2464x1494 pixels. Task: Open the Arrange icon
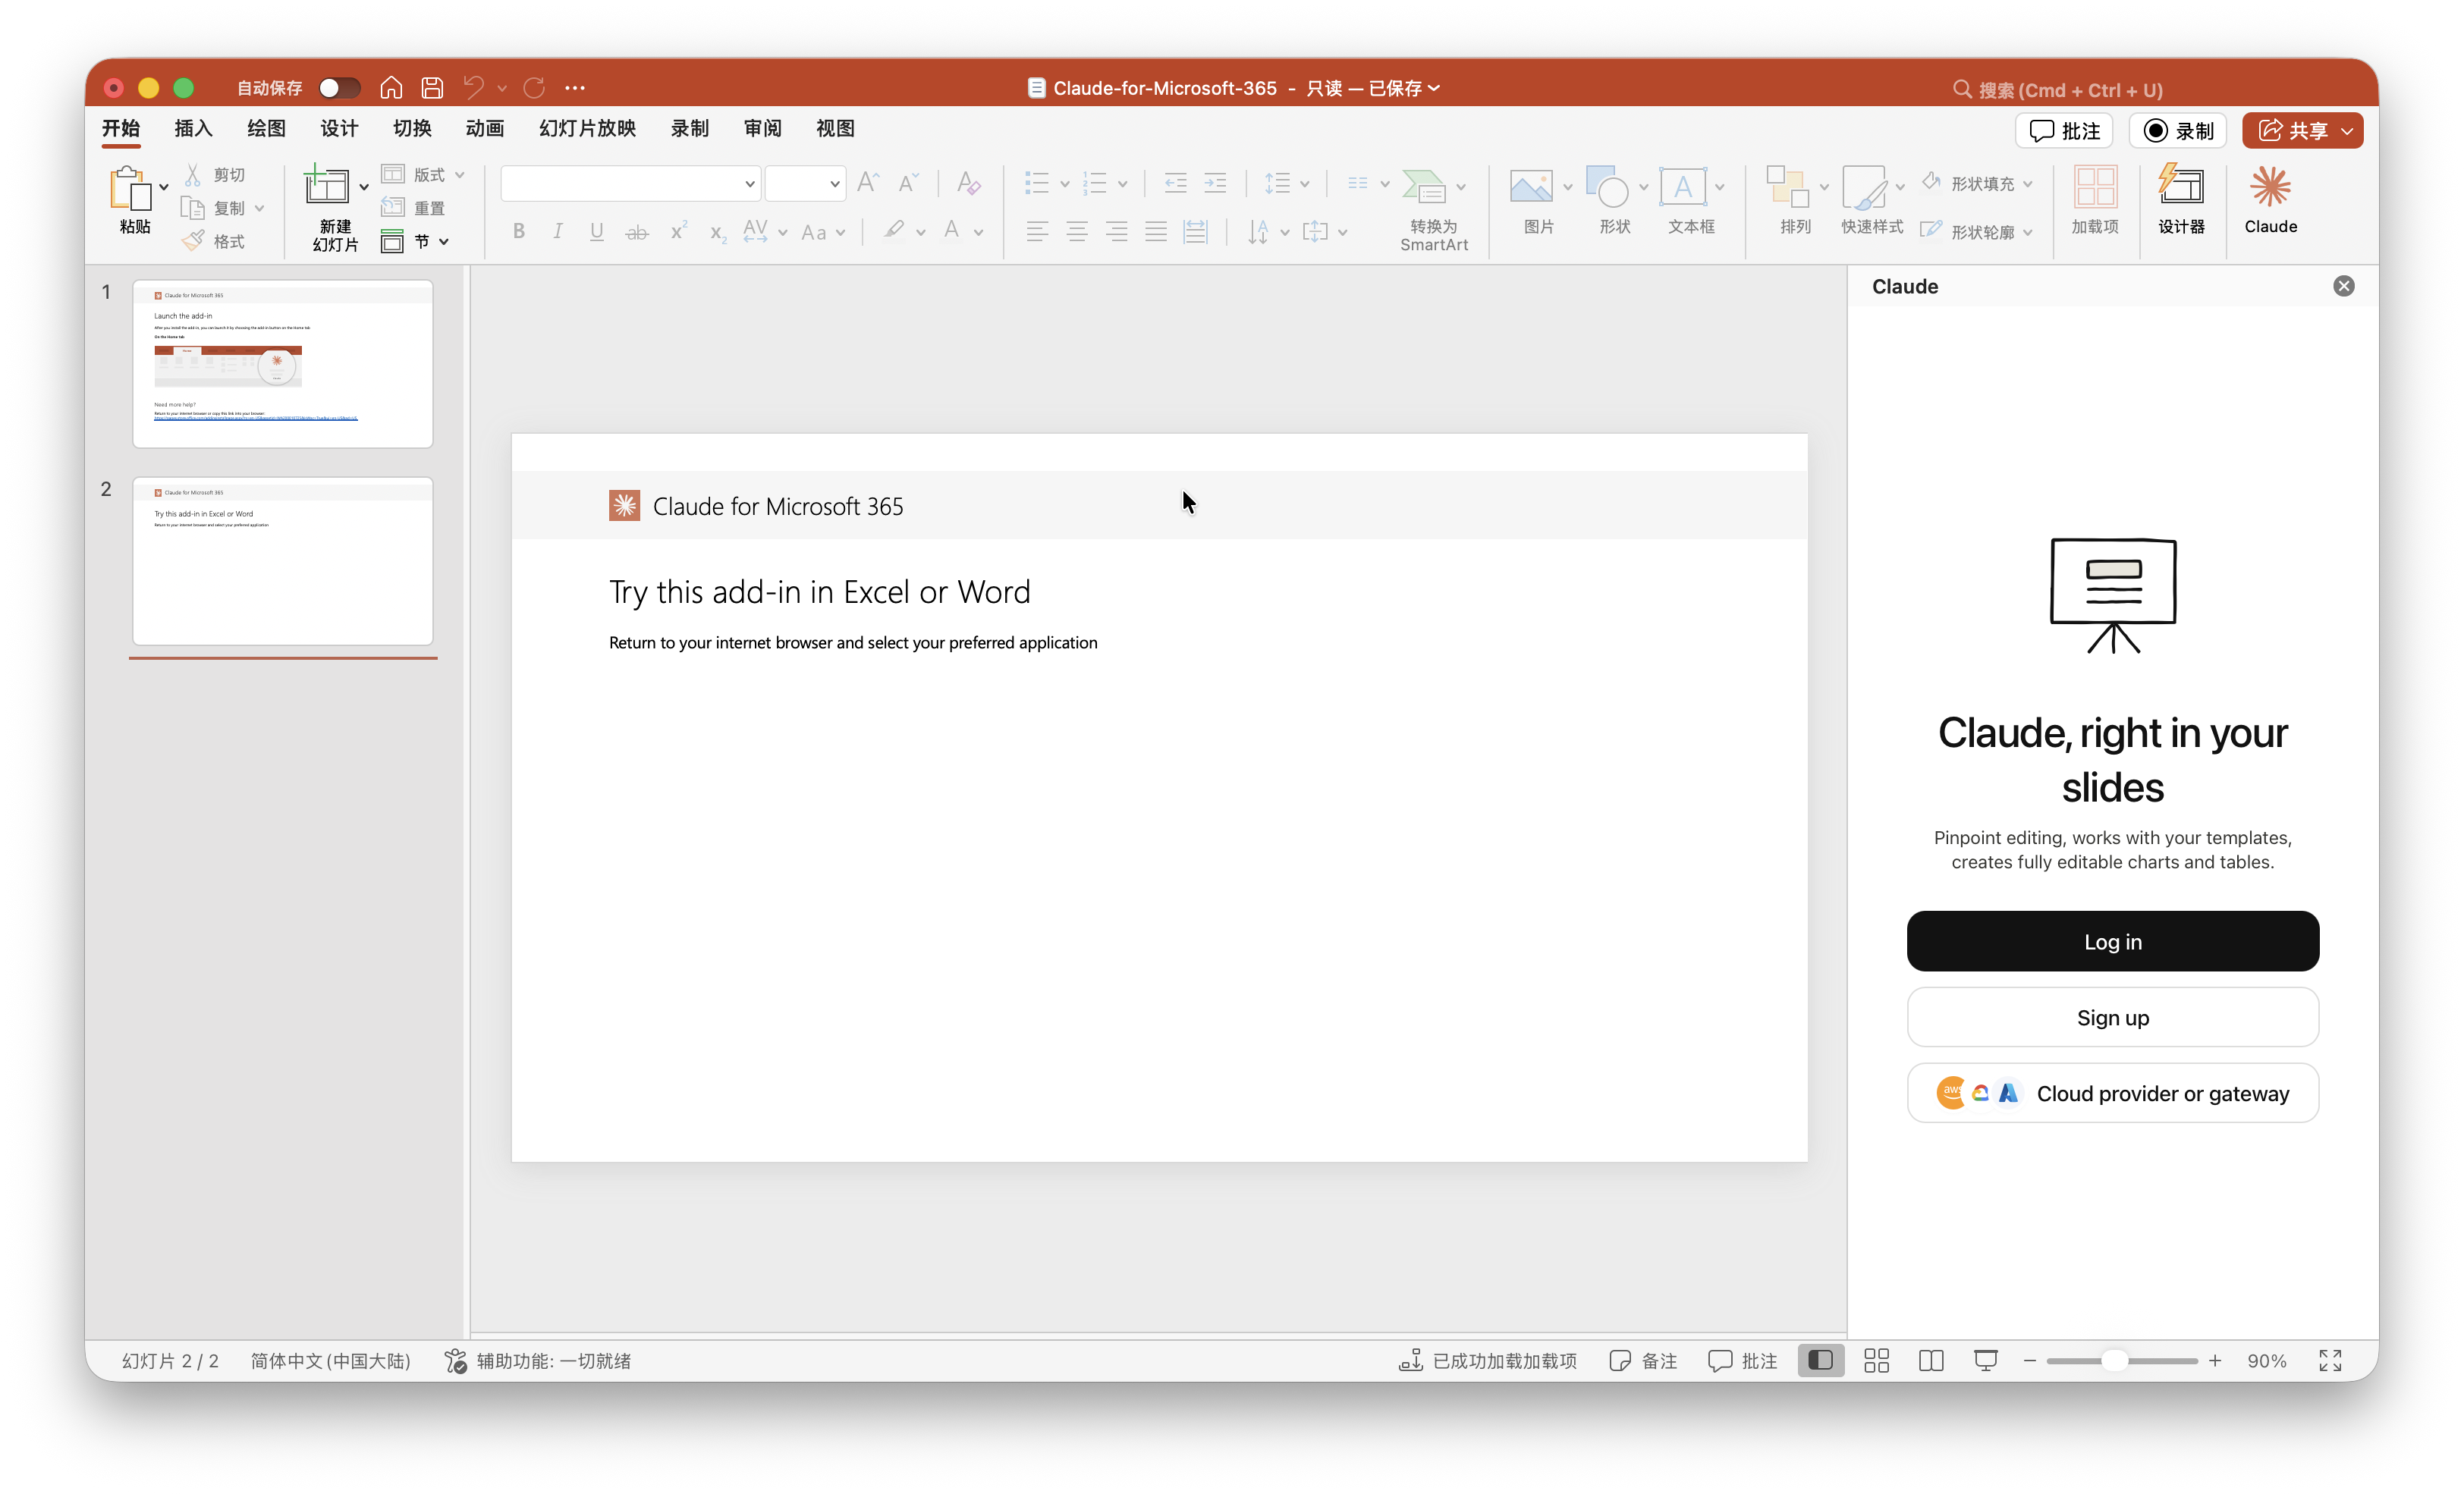pos(1787,187)
